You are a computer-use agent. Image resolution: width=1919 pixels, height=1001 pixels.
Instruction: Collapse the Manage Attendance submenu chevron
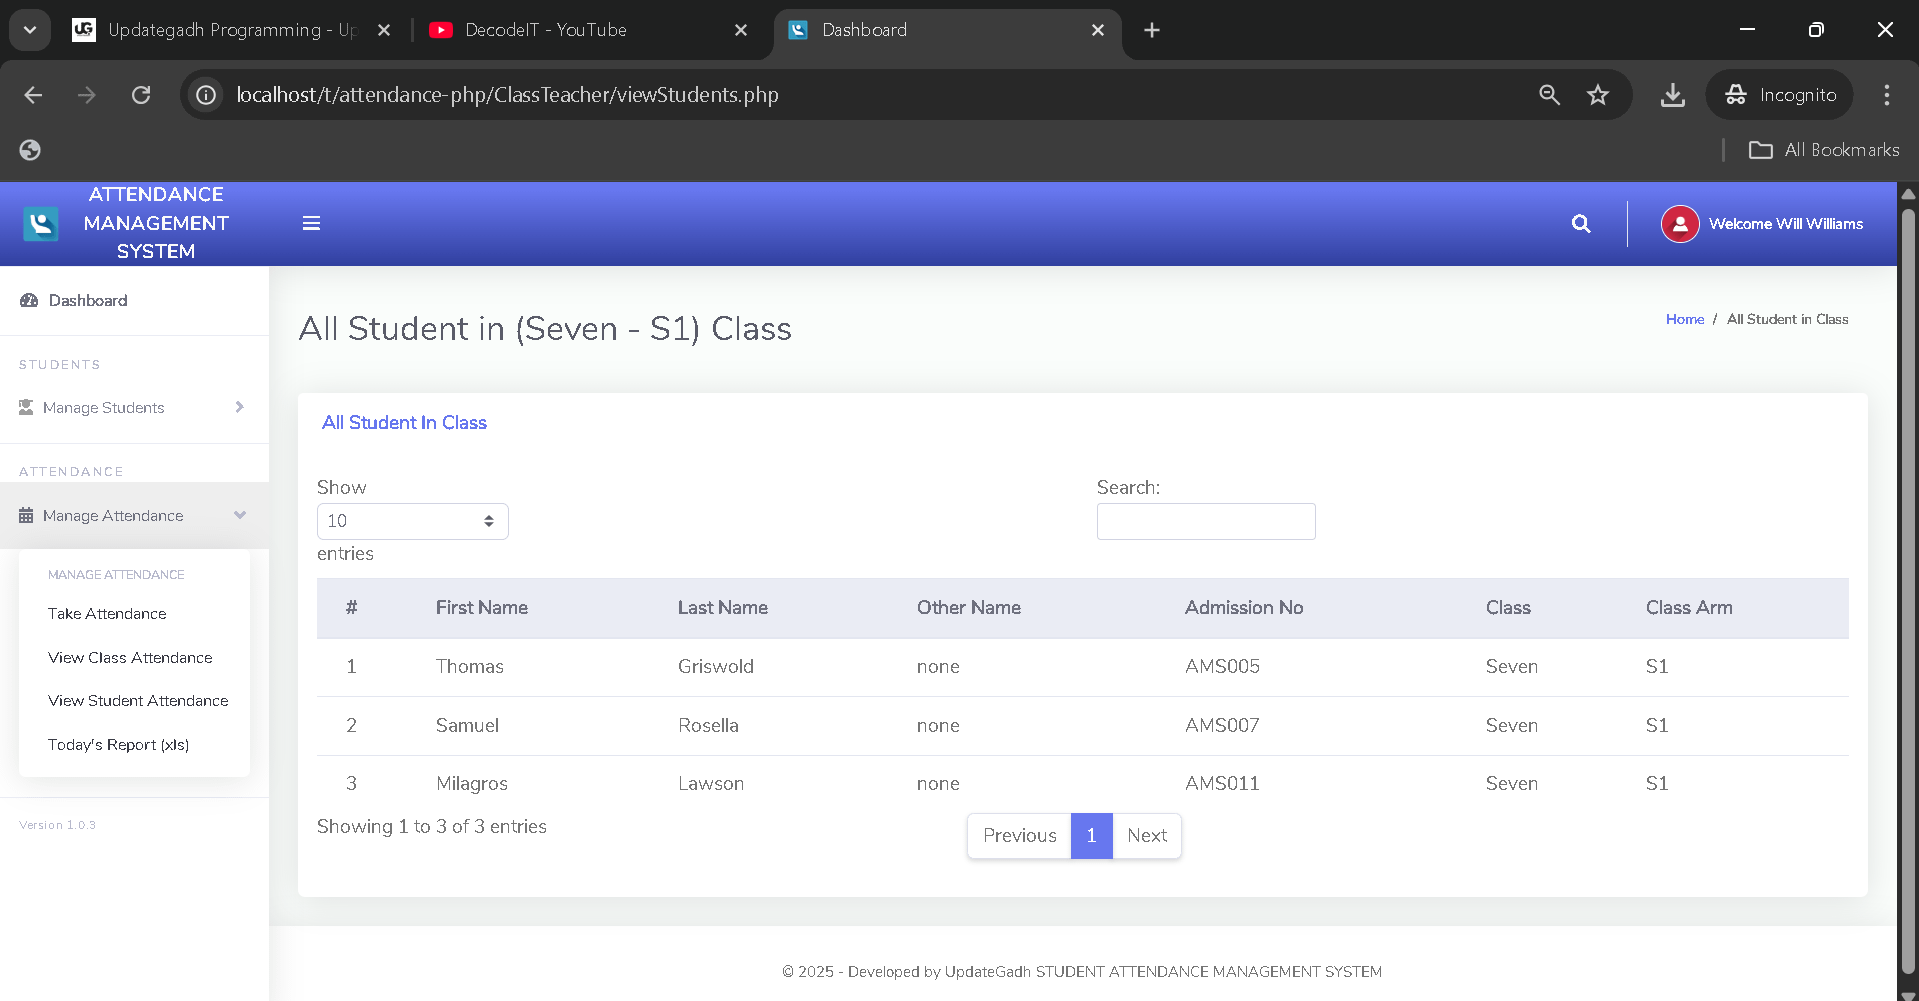click(x=240, y=514)
